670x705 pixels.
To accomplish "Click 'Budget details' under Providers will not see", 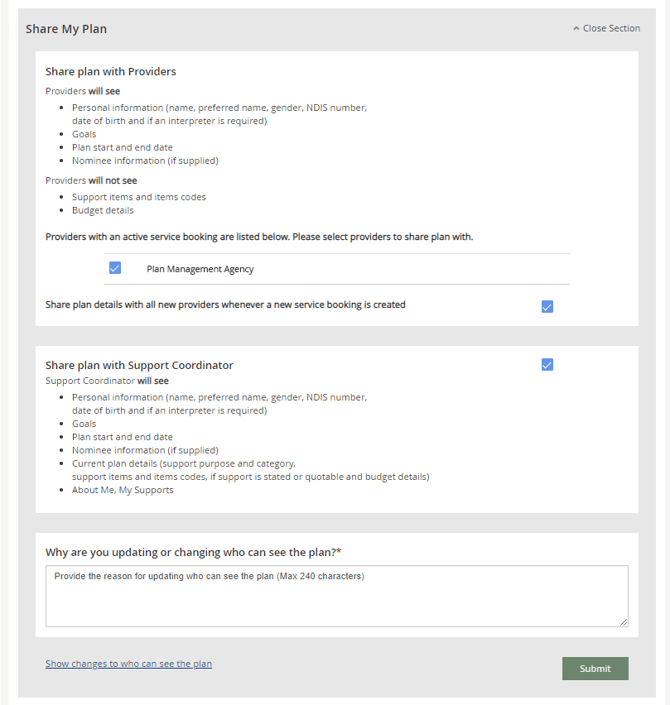I will [103, 210].
